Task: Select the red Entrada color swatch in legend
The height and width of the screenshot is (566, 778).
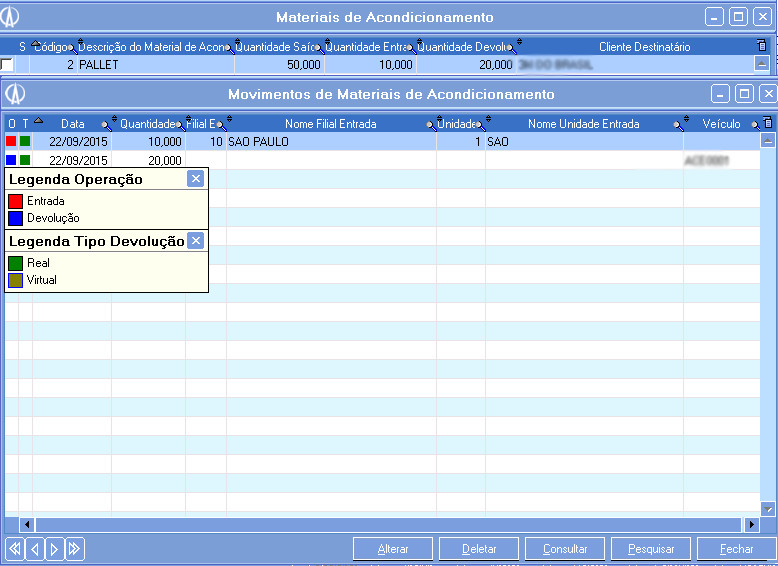Action: pos(15,201)
